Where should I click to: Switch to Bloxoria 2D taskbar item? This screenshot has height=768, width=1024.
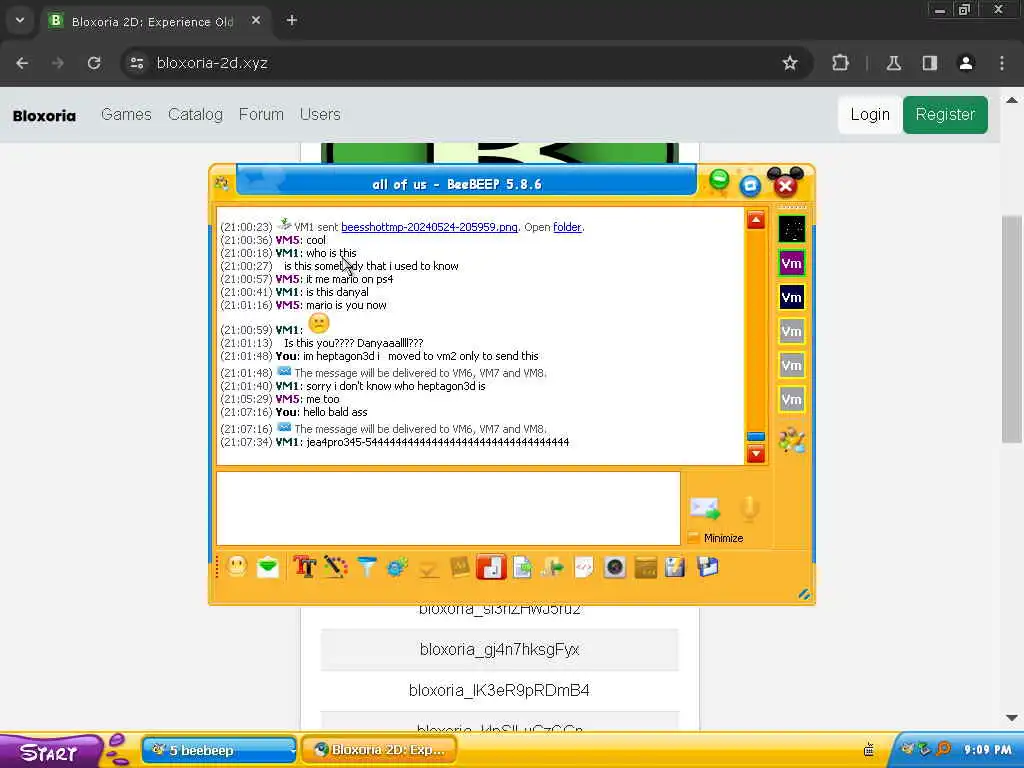[379, 750]
